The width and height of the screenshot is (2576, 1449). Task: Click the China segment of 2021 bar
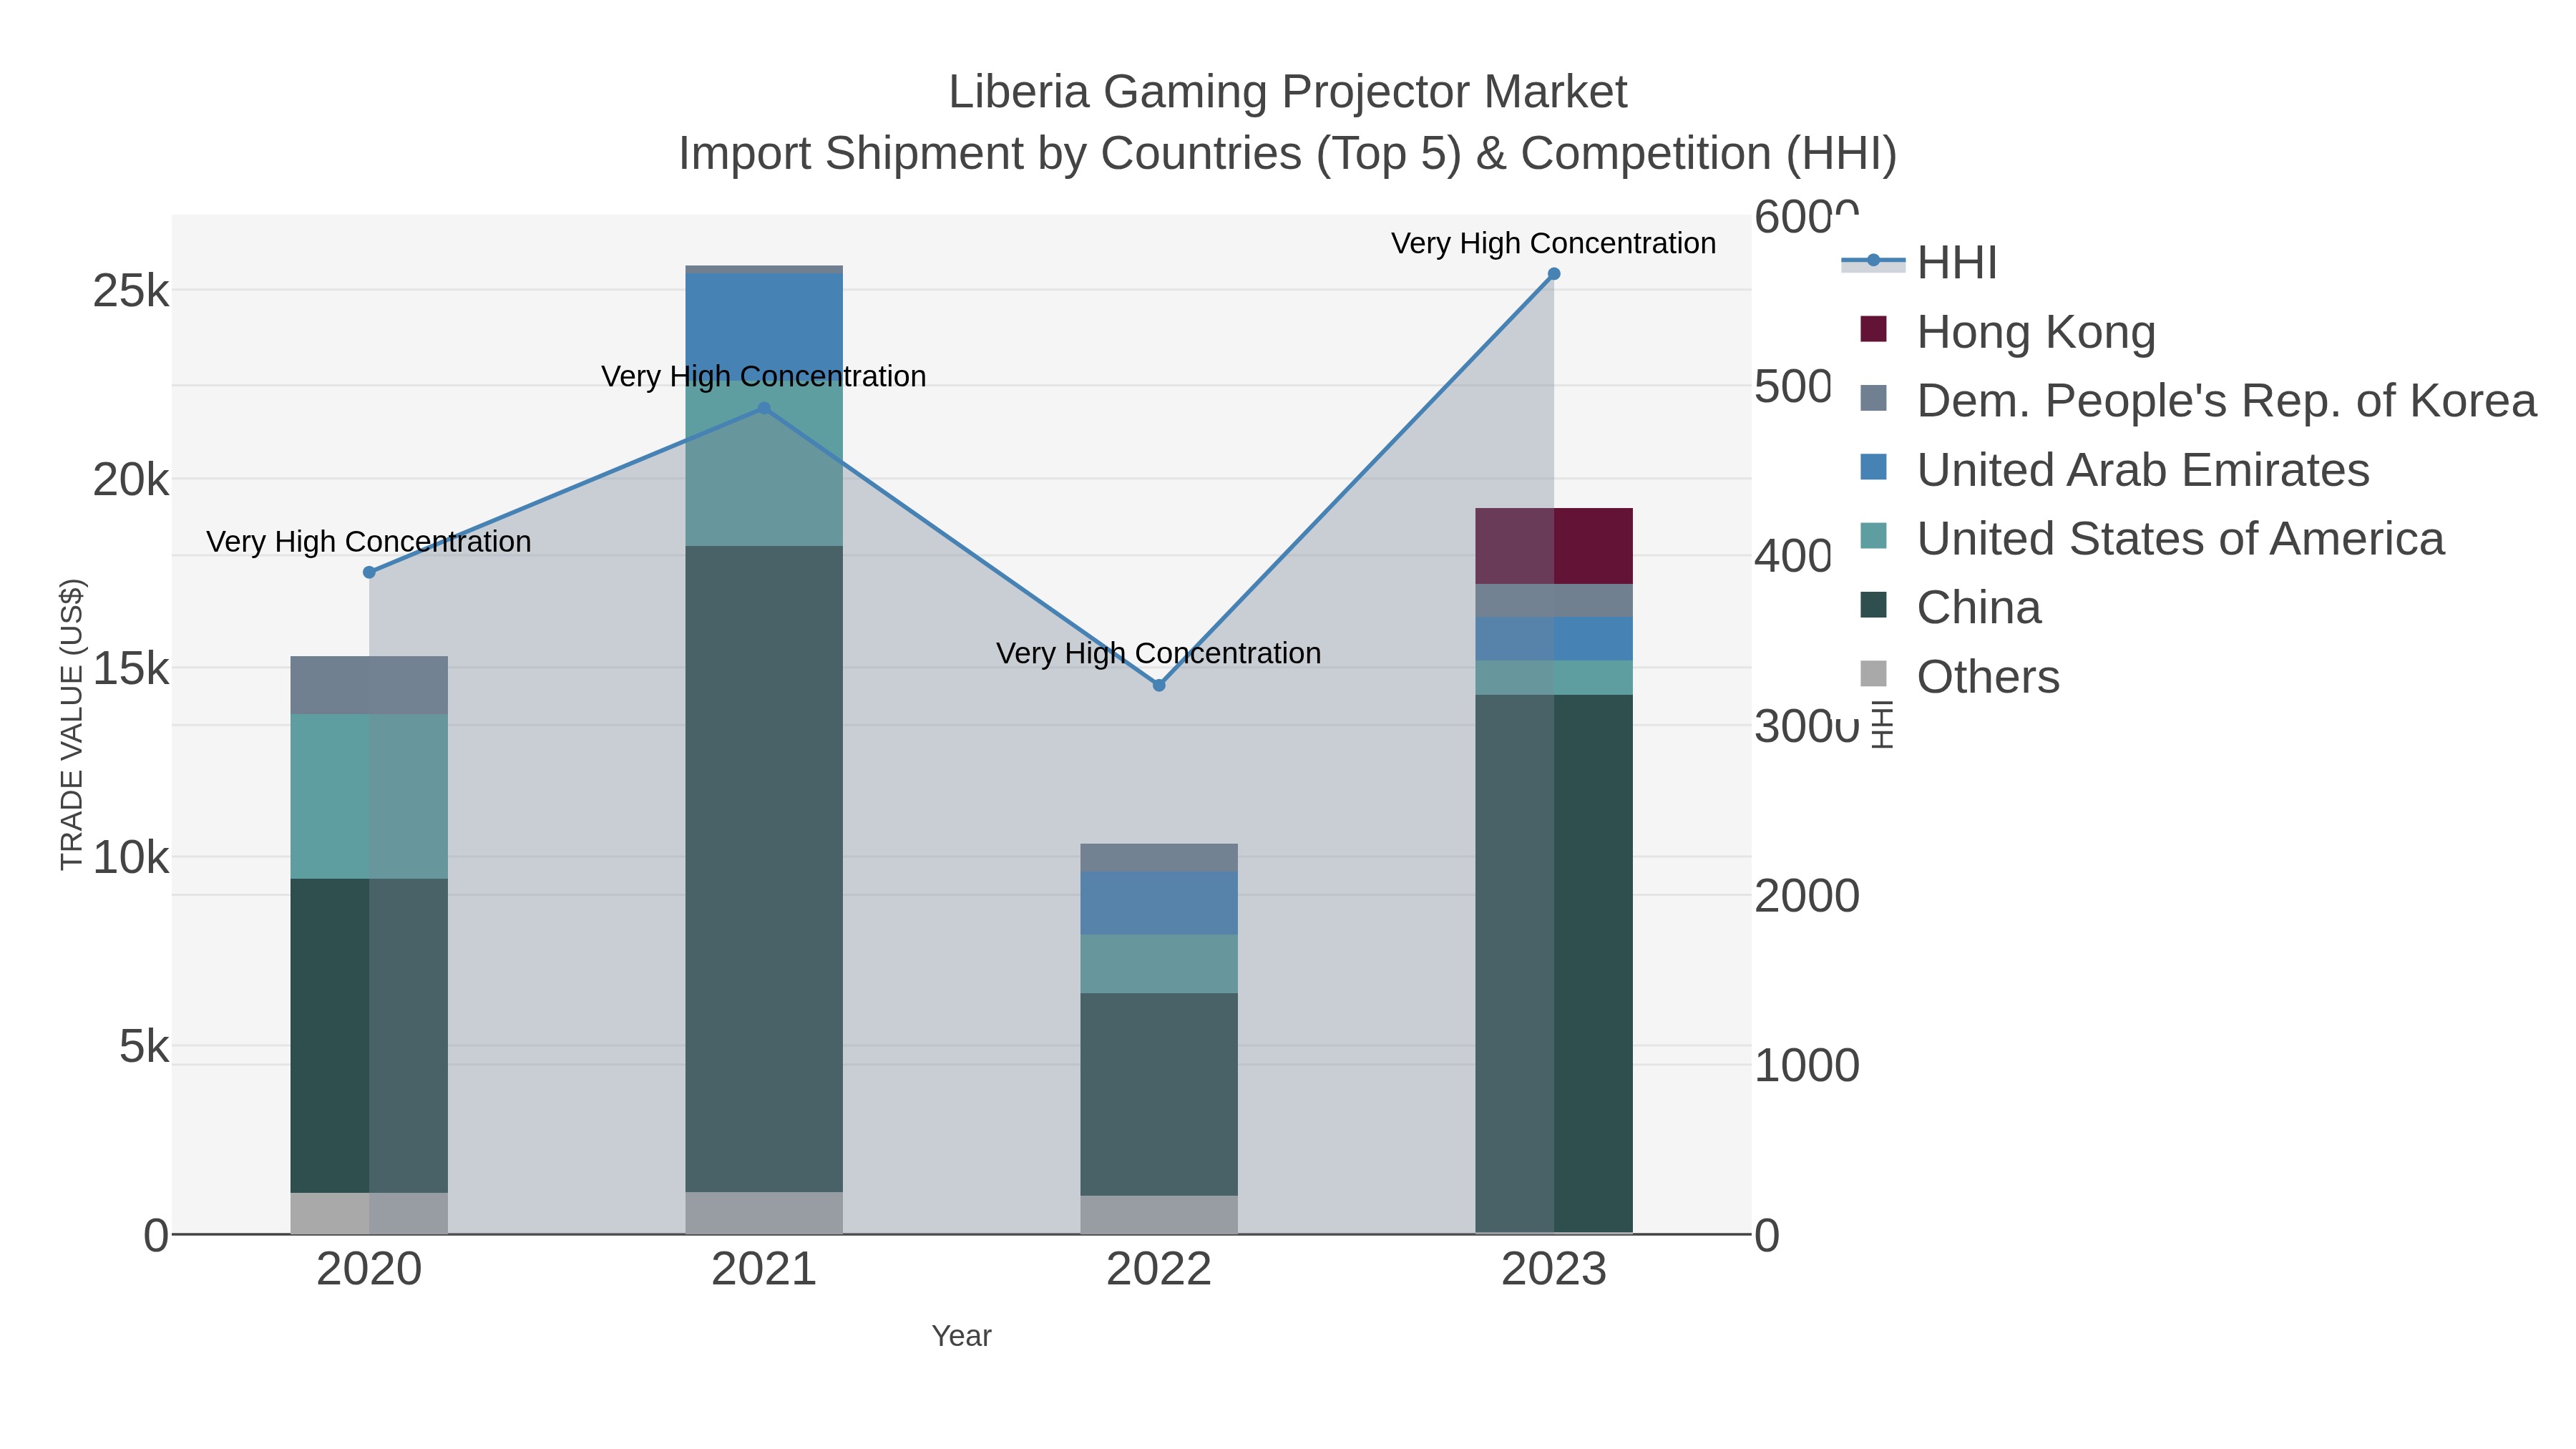(764, 868)
